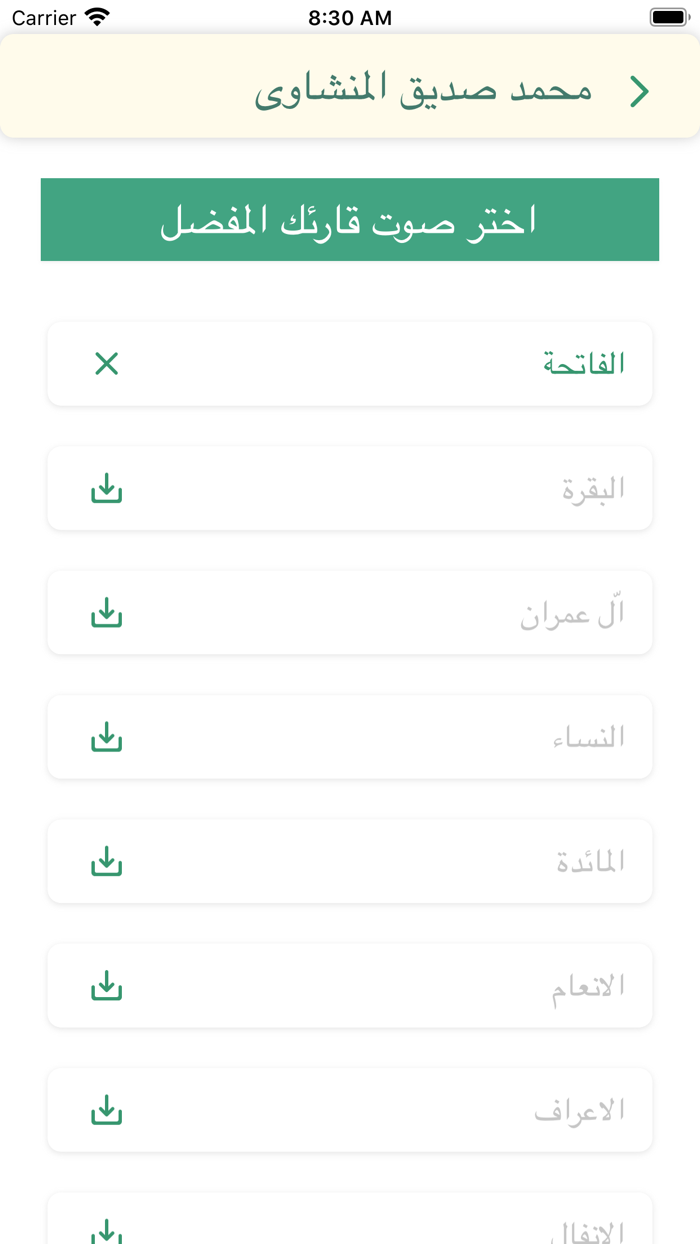
Task: Tap the green reciter choice banner
Action: [350, 219]
